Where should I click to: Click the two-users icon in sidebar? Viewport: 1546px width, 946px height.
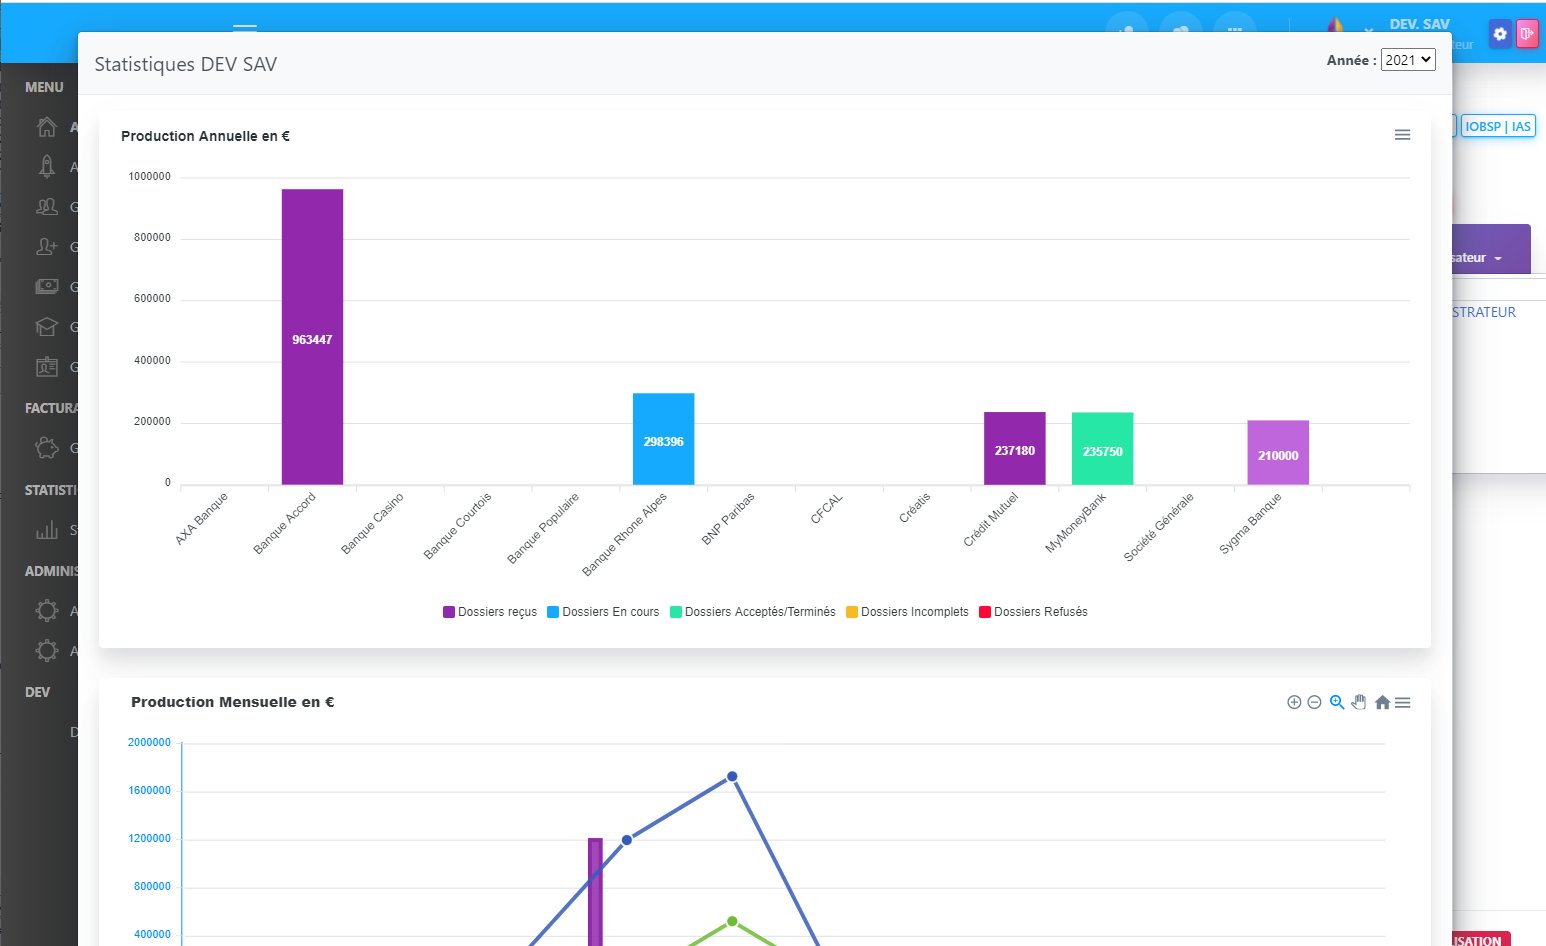click(x=47, y=207)
